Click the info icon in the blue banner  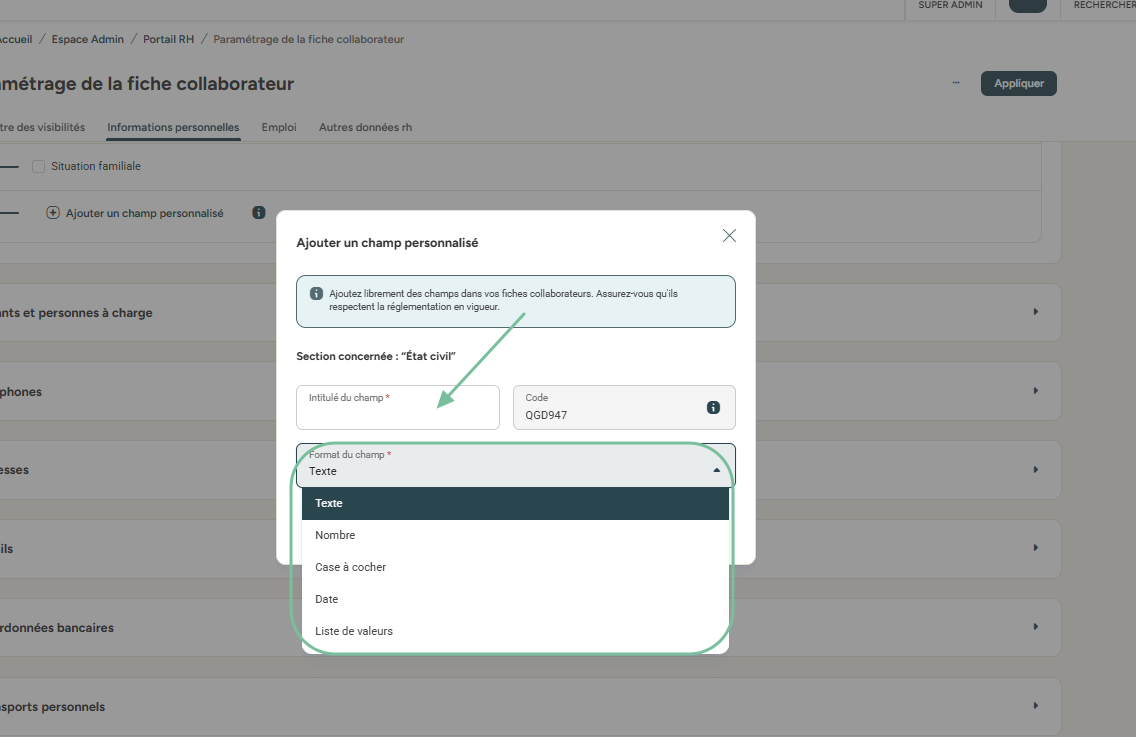click(x=316, y=294)
